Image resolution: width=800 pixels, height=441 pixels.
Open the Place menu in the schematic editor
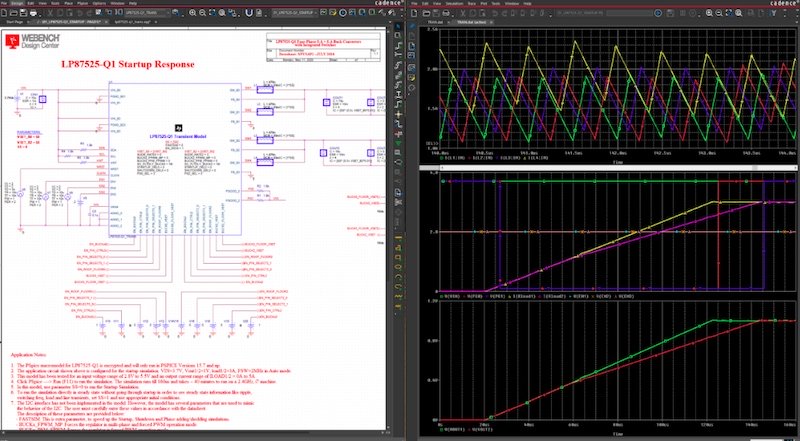tap(68, 4)
